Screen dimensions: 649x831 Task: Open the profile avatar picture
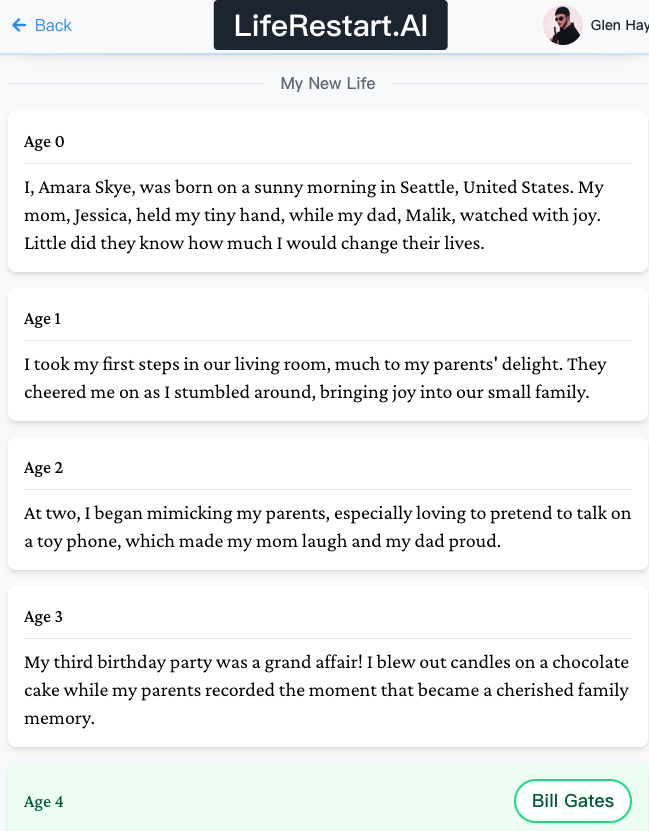(x=562, y=25)
